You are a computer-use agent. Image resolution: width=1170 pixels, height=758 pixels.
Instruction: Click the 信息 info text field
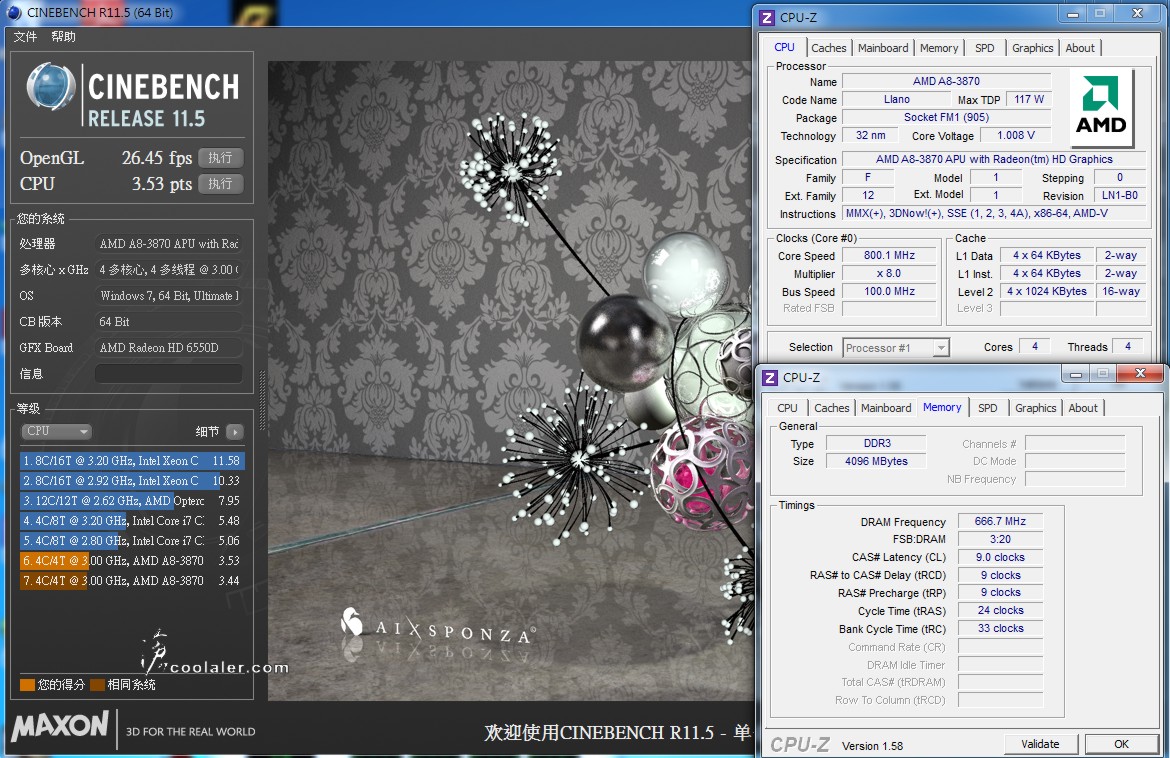(x=168, y=374)
